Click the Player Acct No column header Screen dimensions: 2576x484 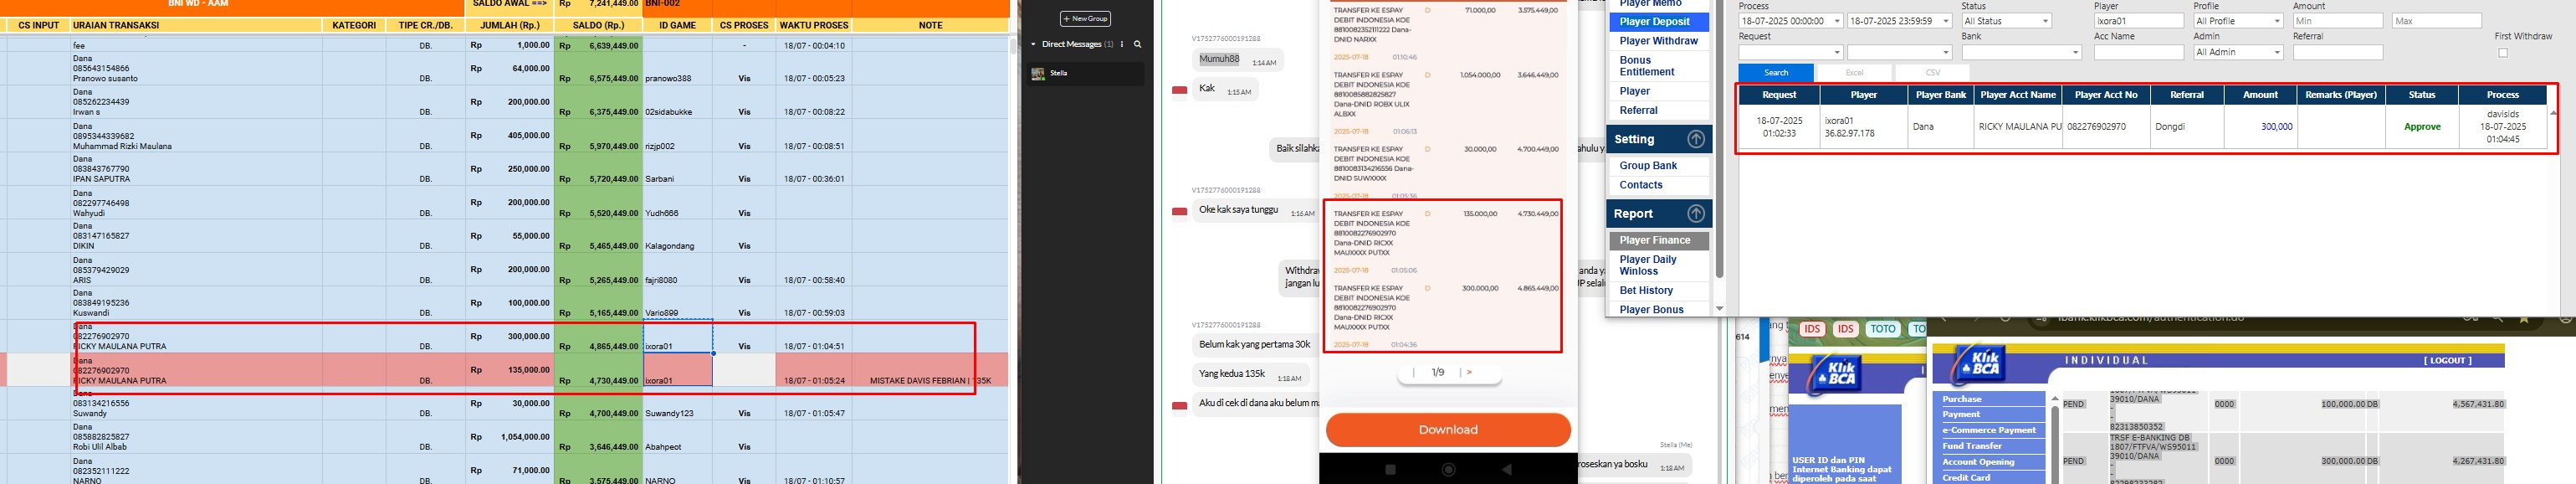(x=2105, y=95)
